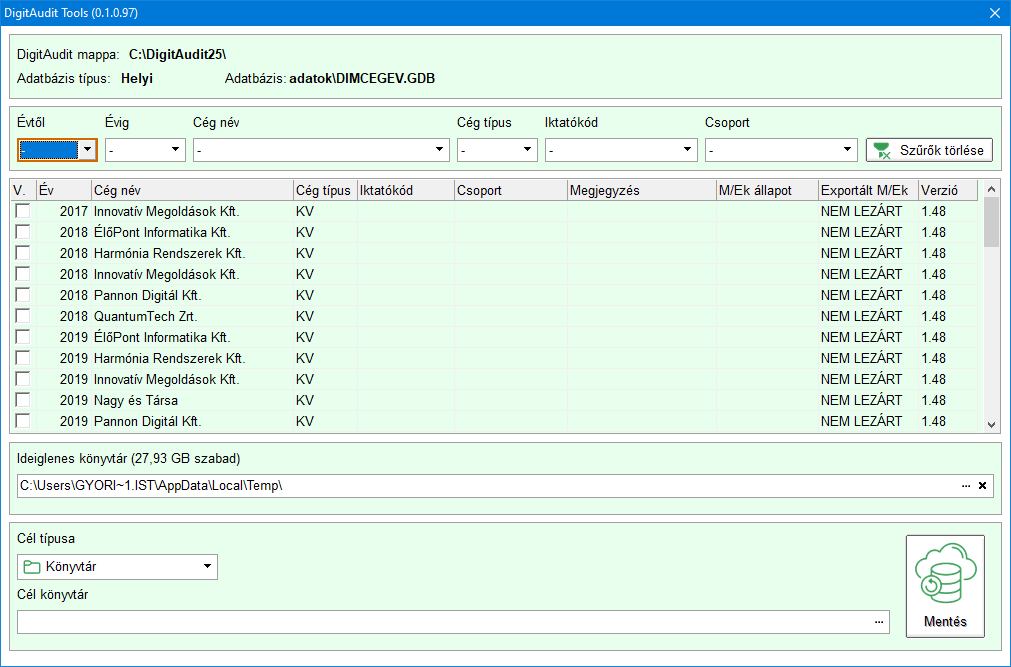The height and width of the screenshot is (667, 1011).
Task: Expand the Cég típus filter dropdown
Action: (527, 150)
